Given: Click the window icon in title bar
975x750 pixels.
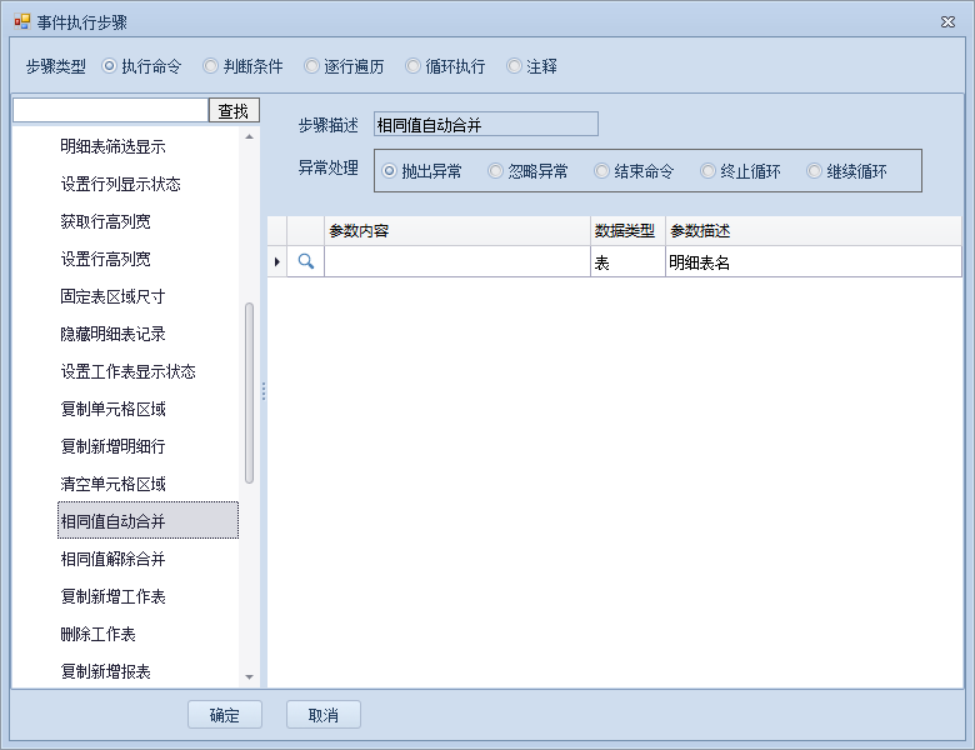Looking at the screenshot, I should coord(22,22).
